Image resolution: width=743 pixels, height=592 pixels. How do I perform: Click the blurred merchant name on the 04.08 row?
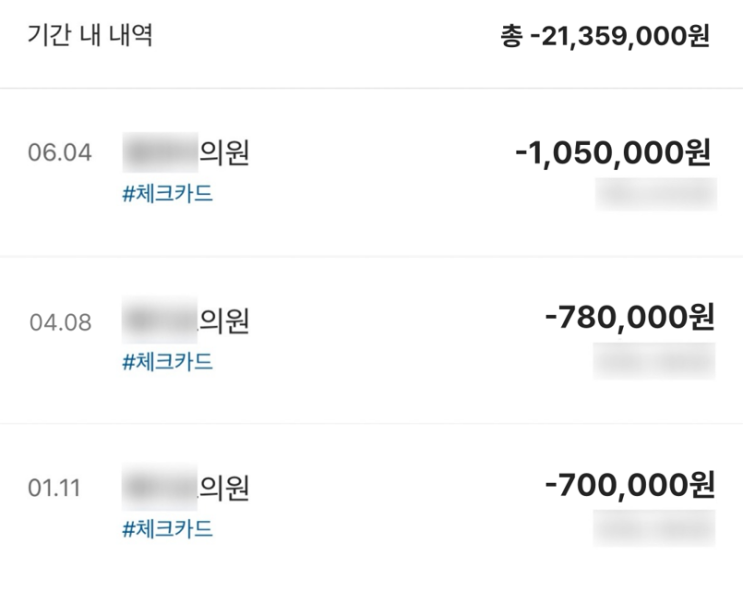[x=159, y=320]
